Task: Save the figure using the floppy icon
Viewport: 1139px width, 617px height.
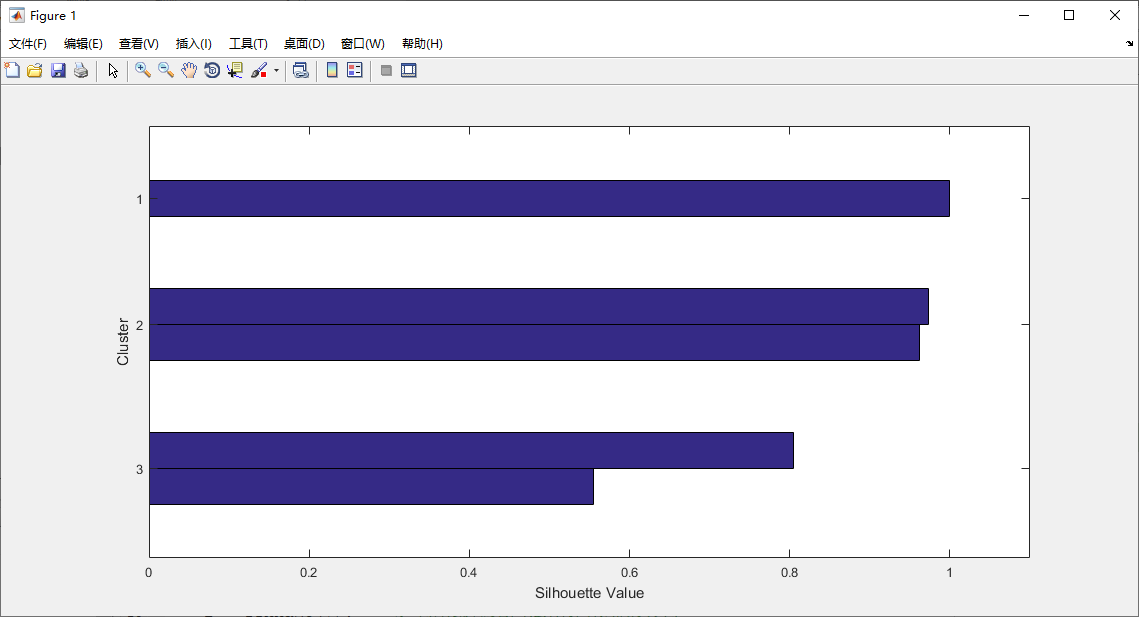Action: click(58, 70)
